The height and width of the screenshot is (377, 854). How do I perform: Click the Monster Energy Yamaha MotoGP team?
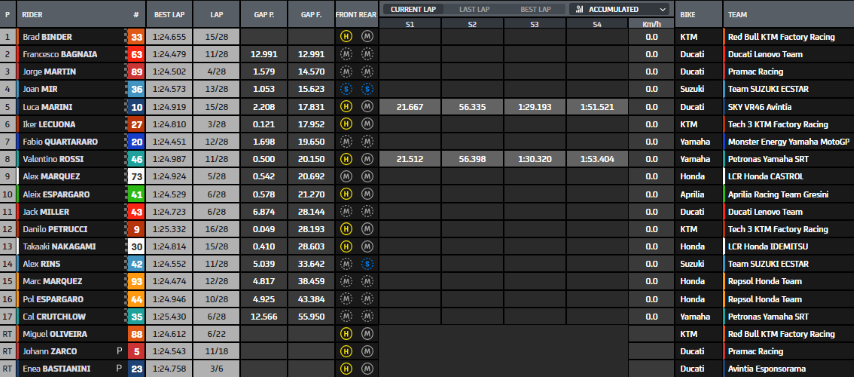coord(789,142)
